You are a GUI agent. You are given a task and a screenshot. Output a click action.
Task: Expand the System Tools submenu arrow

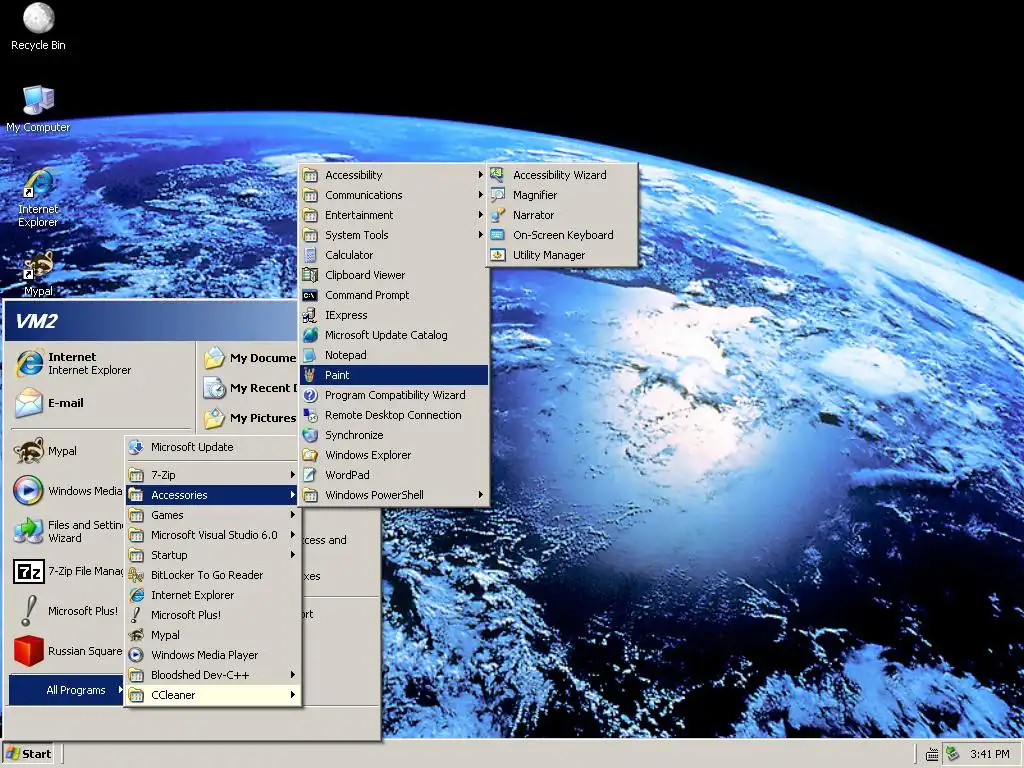(480, 234)
